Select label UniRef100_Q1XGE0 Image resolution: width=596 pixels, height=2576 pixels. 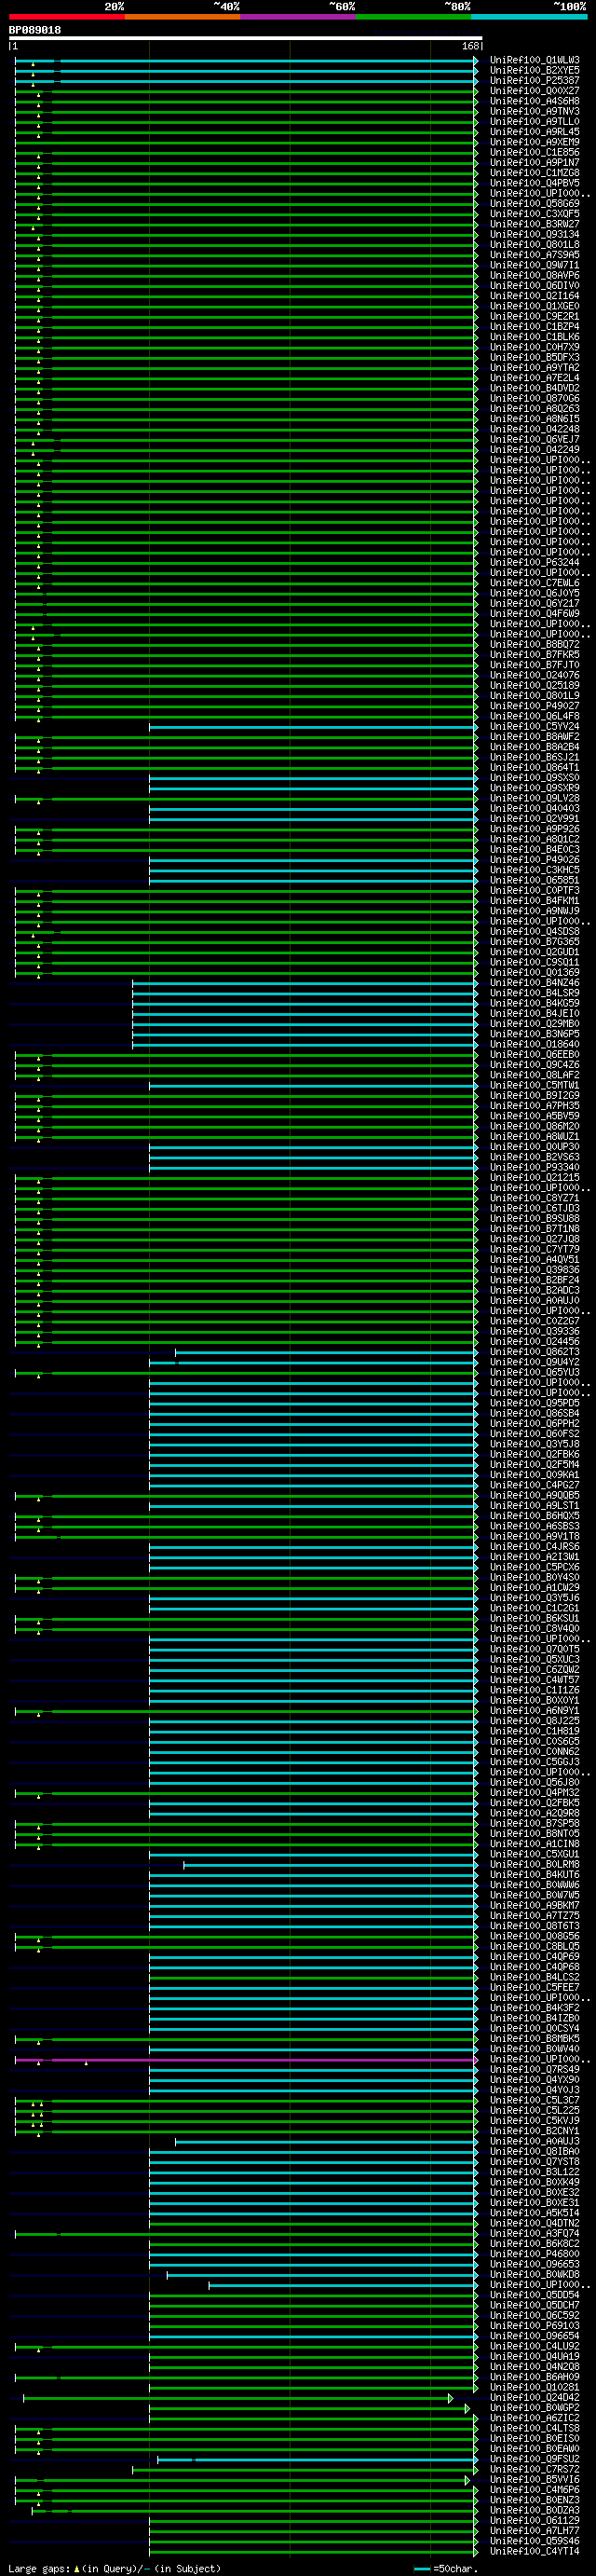point(534,306)
